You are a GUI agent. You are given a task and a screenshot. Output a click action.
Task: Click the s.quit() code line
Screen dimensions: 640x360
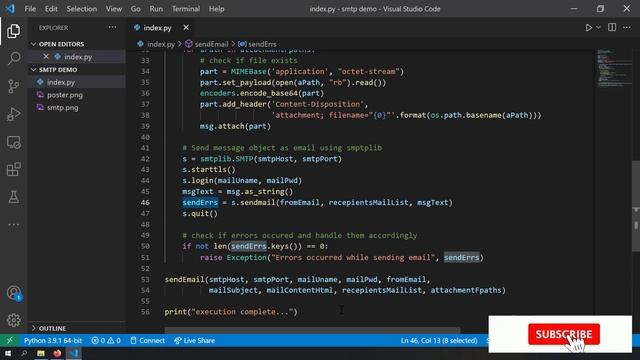click(x=200, y=213)
